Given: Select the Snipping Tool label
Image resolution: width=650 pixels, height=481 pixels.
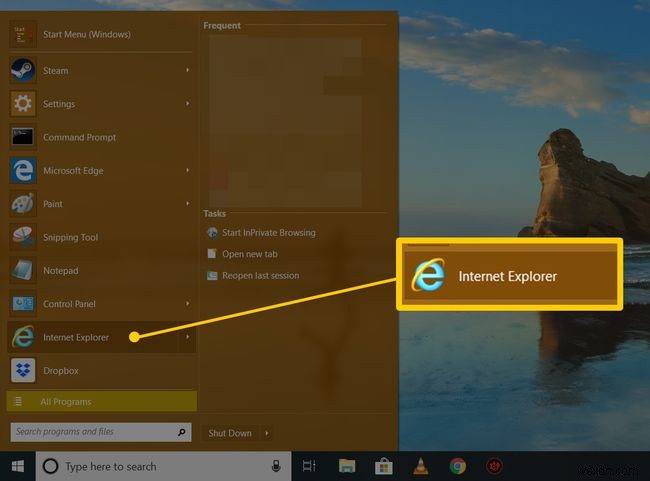Looking at the screenshot, I should [70, 237].
